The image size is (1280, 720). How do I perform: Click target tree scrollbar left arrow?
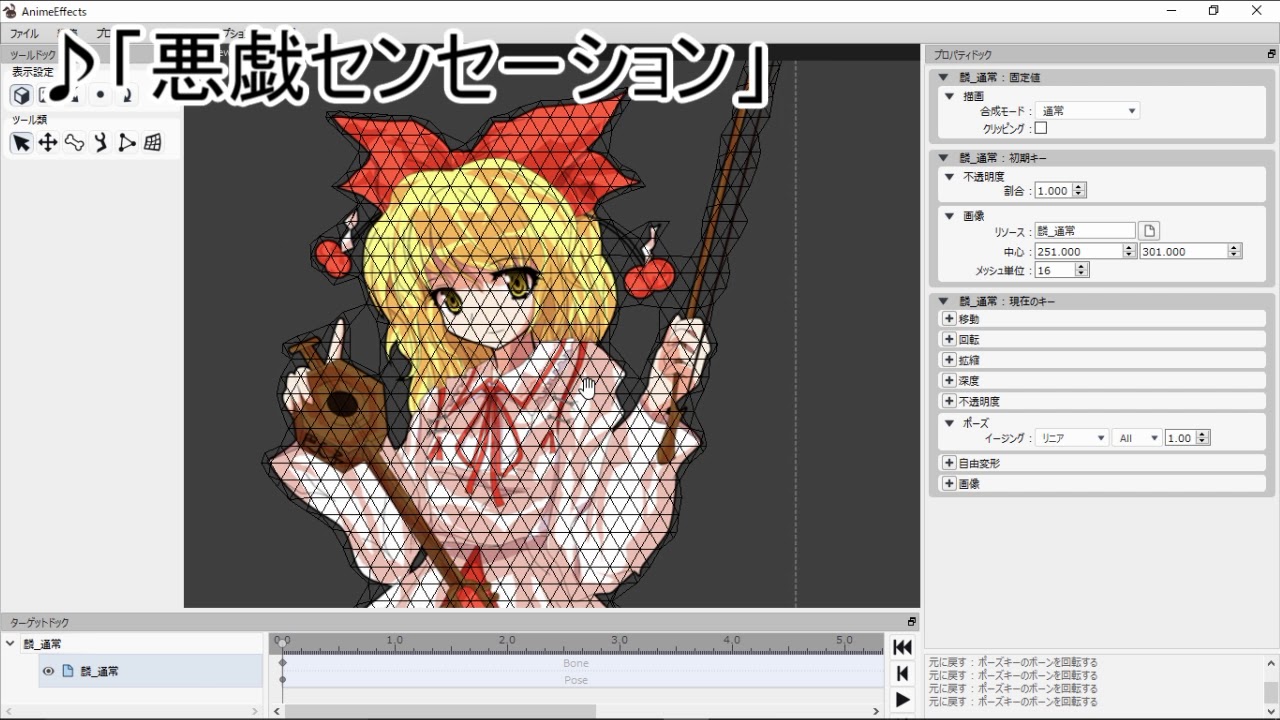(7, 711)
